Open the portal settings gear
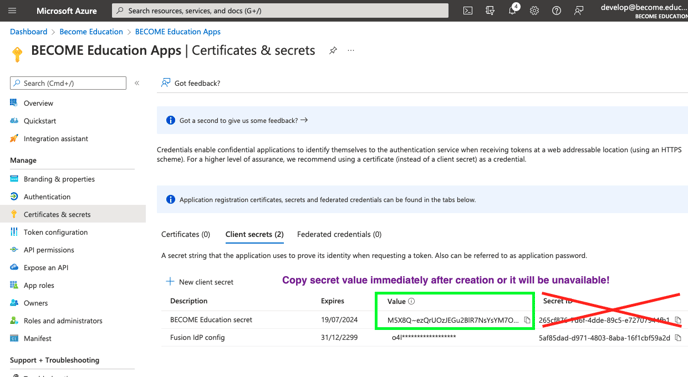 click(534, 11)
